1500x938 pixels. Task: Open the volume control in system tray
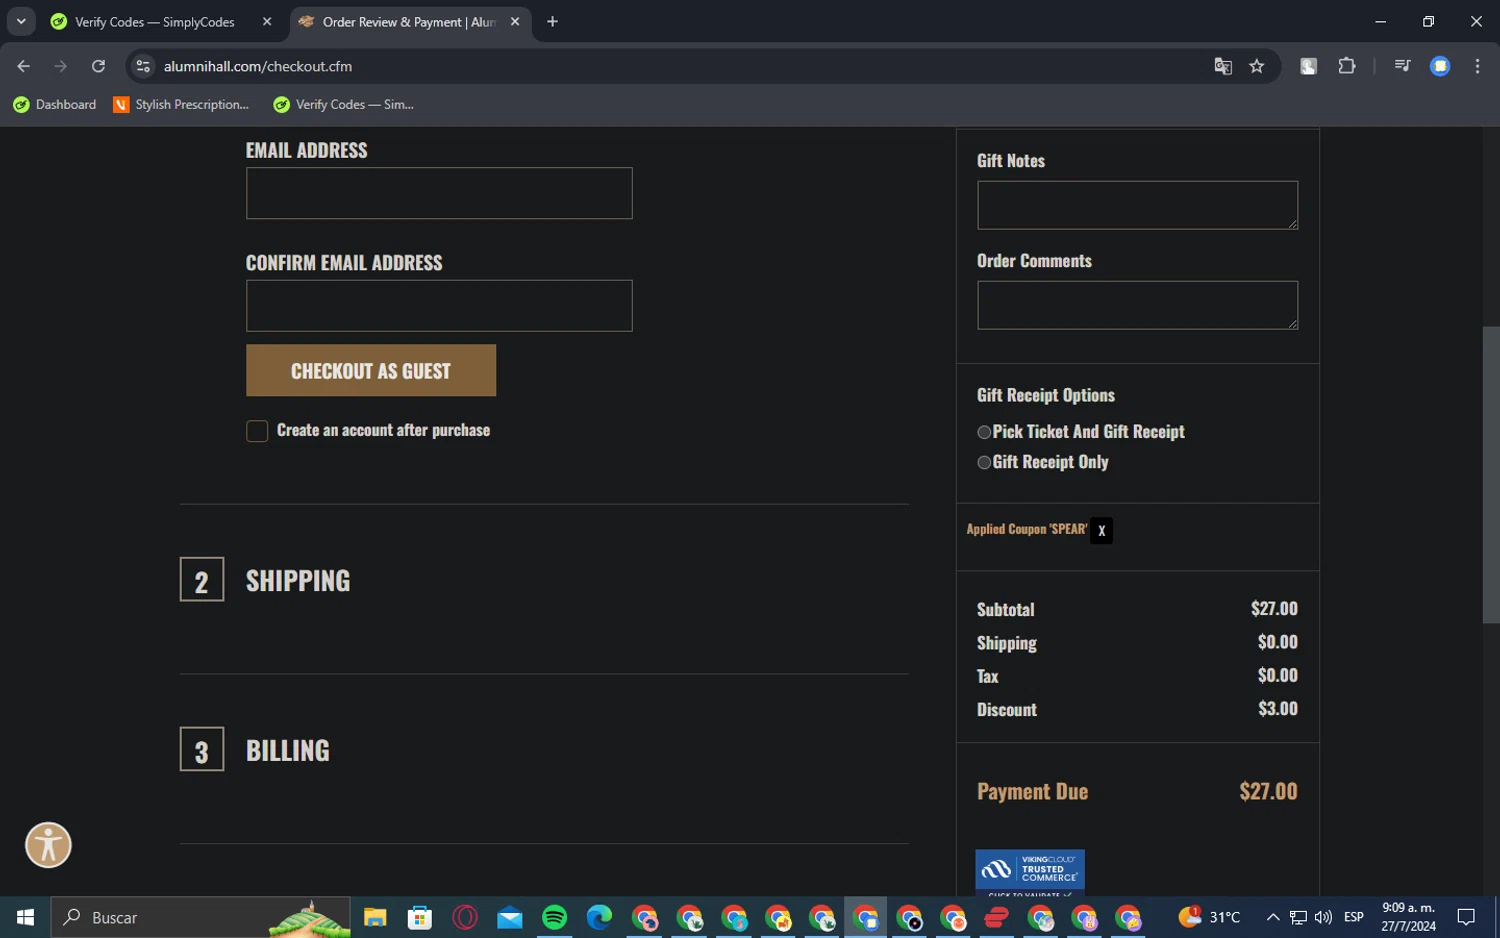tap(1323, 917)
